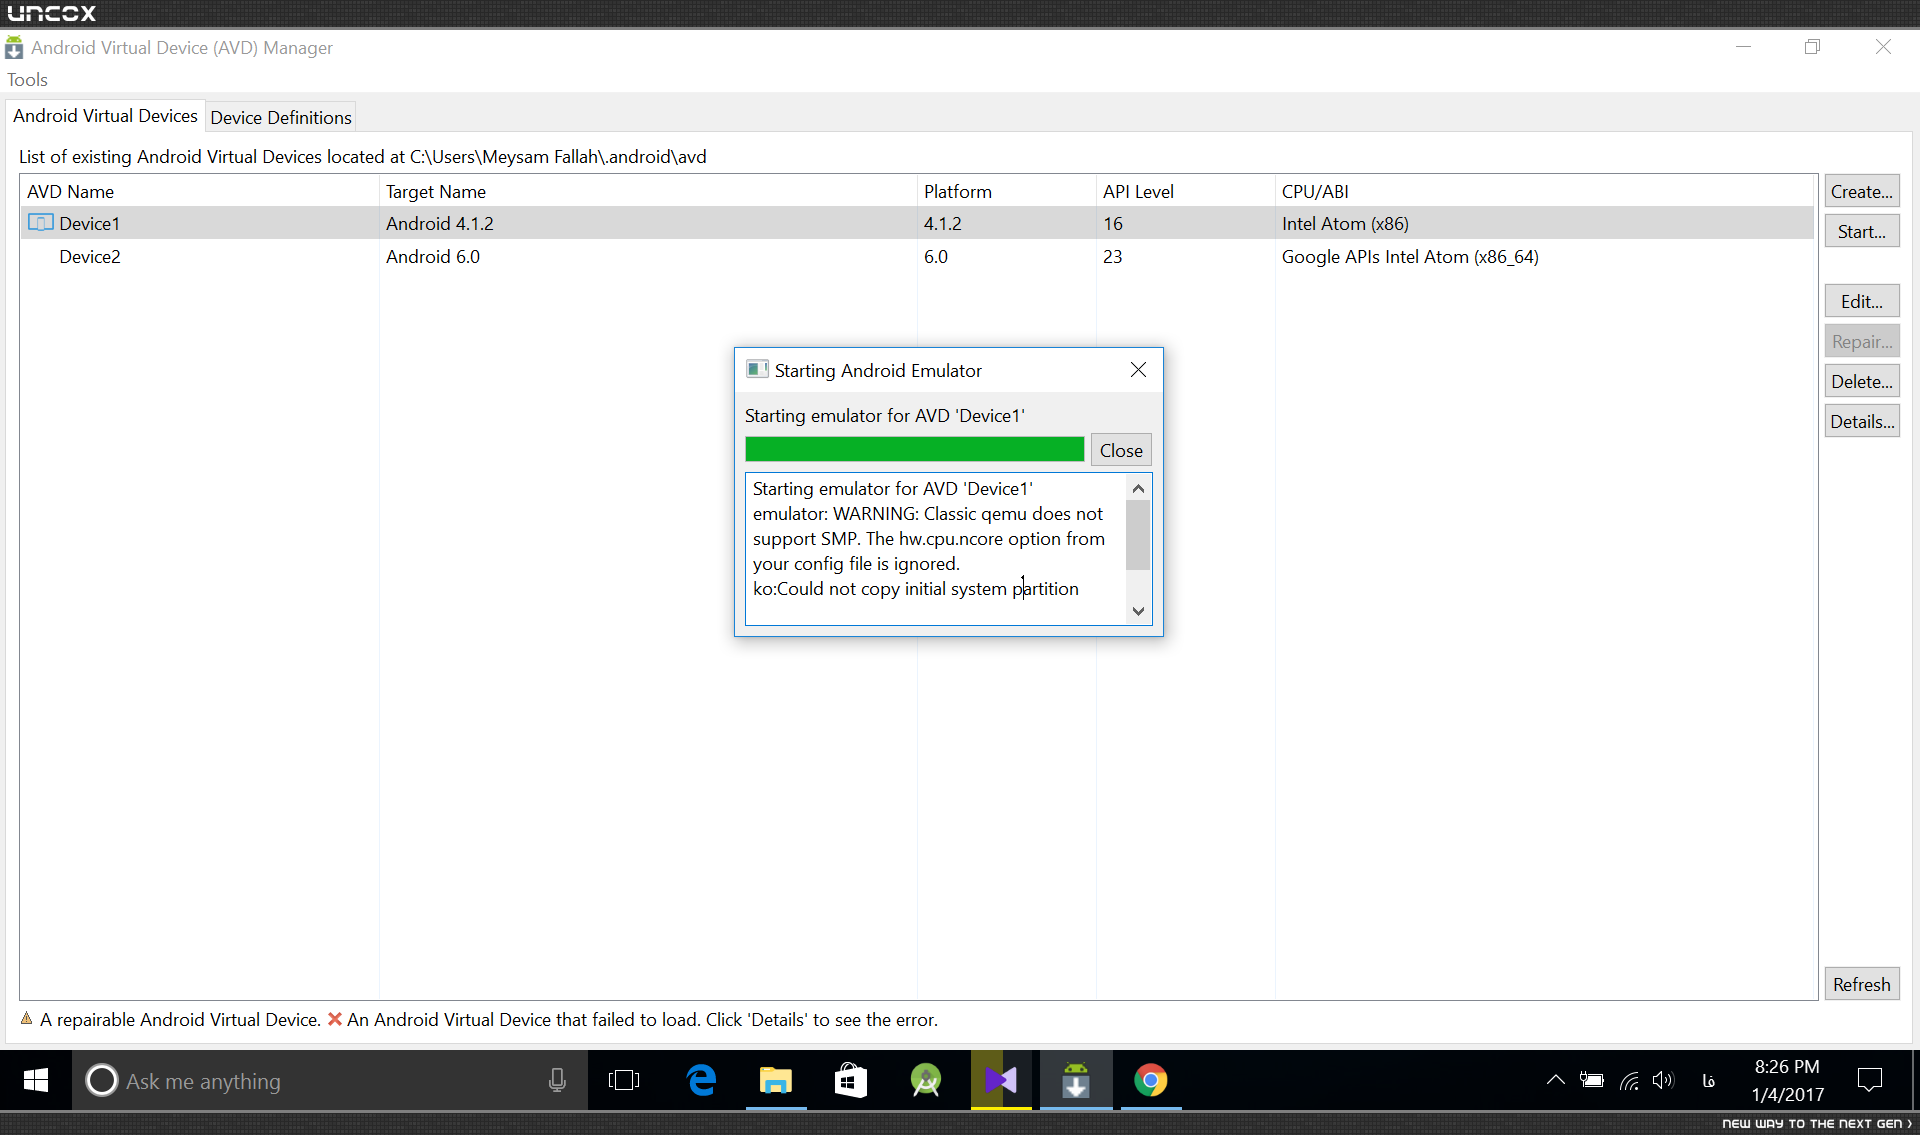
Task: Click API Level 23 cell
Action: [x=1113, y=256]
